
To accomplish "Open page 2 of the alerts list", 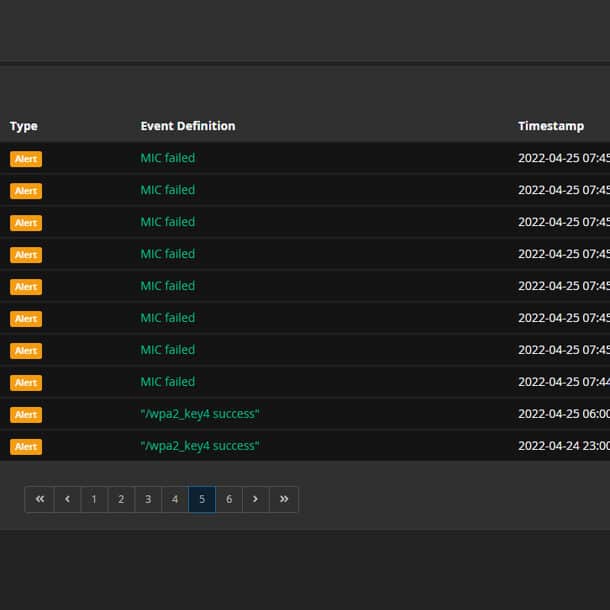I will tap(121, 499).
